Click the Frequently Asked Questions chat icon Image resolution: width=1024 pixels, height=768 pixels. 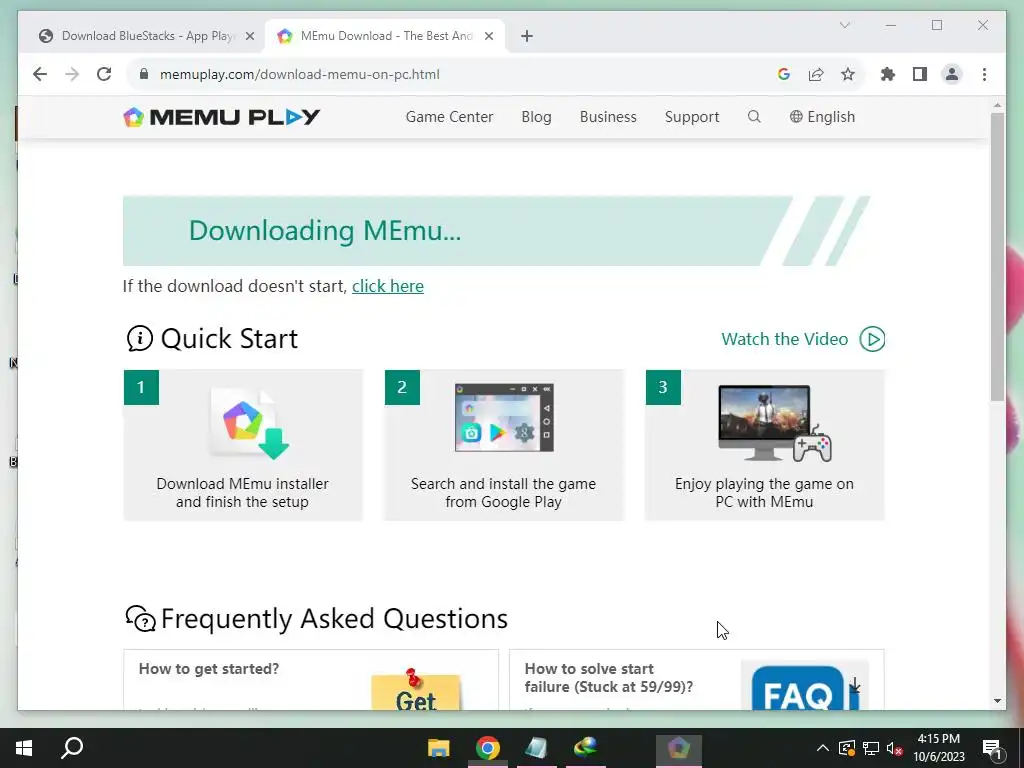140,618
